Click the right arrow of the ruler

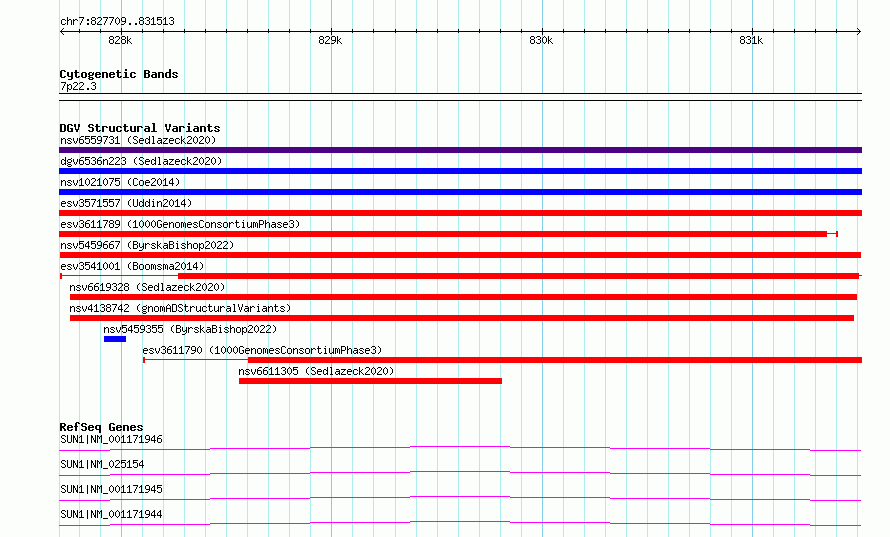tap(859, 31)
